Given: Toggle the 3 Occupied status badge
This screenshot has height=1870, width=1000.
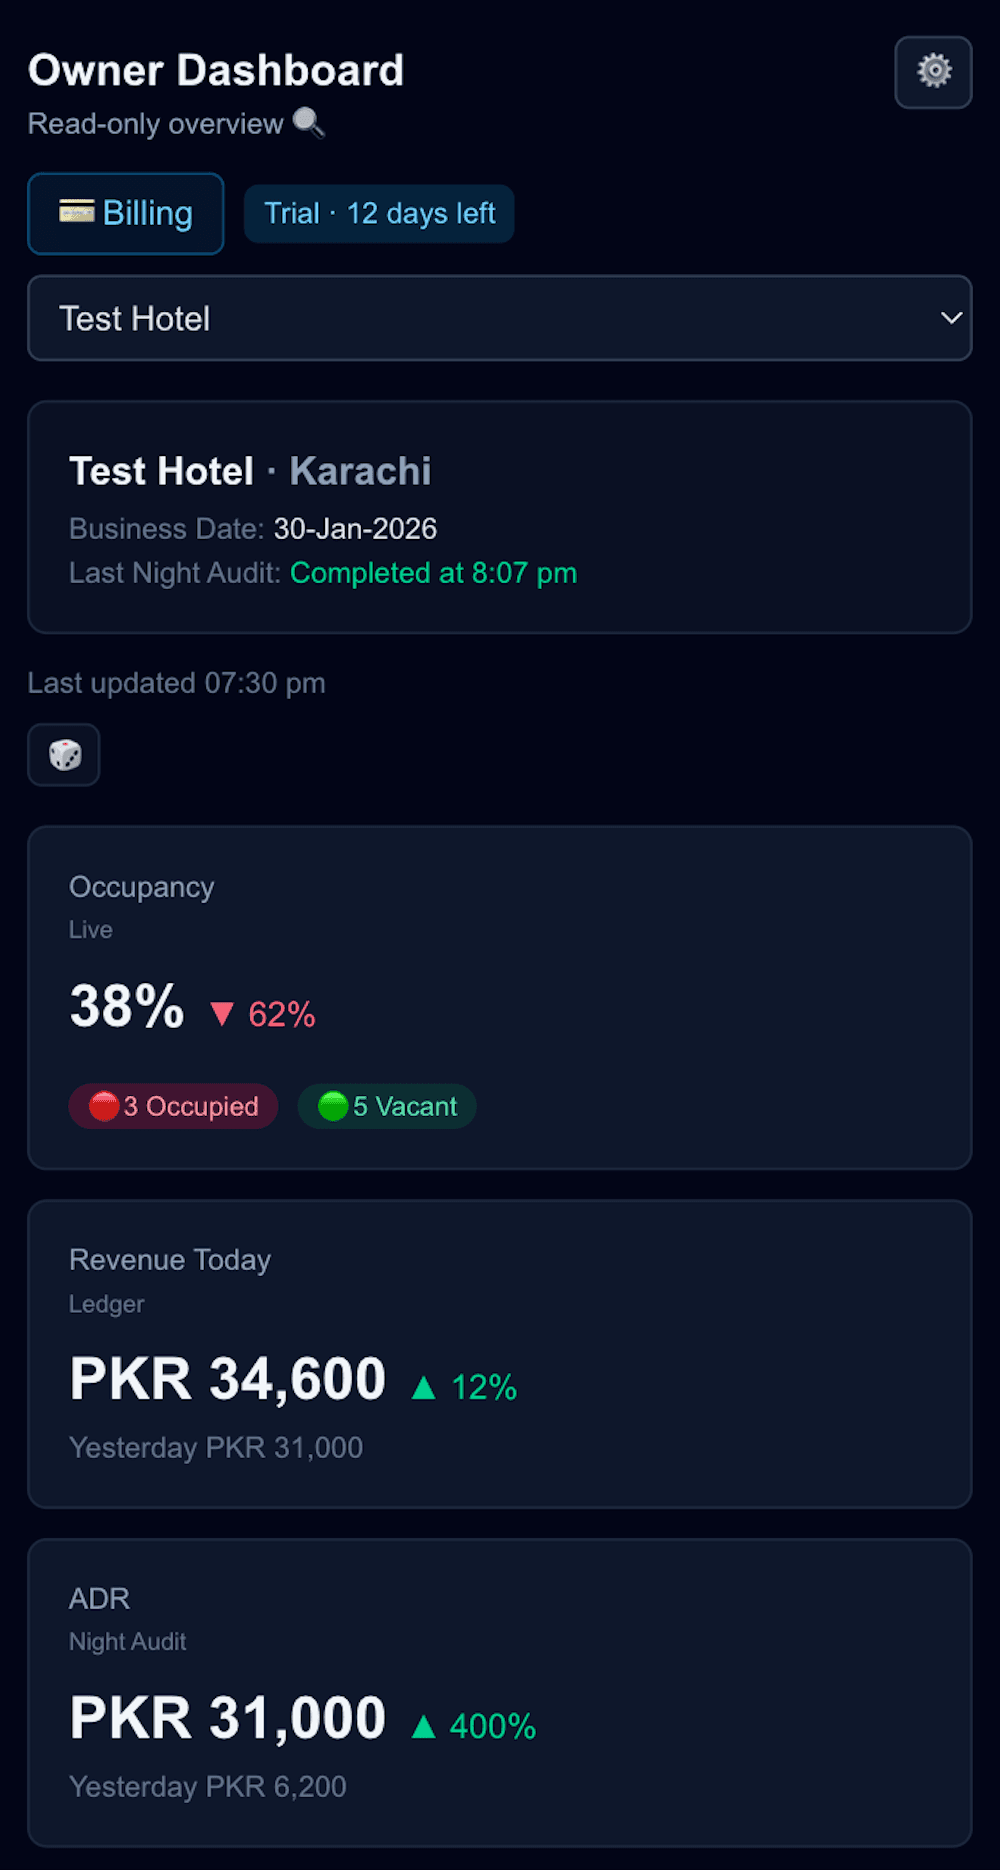Looking at the screenshot, I should (172, 1106).
